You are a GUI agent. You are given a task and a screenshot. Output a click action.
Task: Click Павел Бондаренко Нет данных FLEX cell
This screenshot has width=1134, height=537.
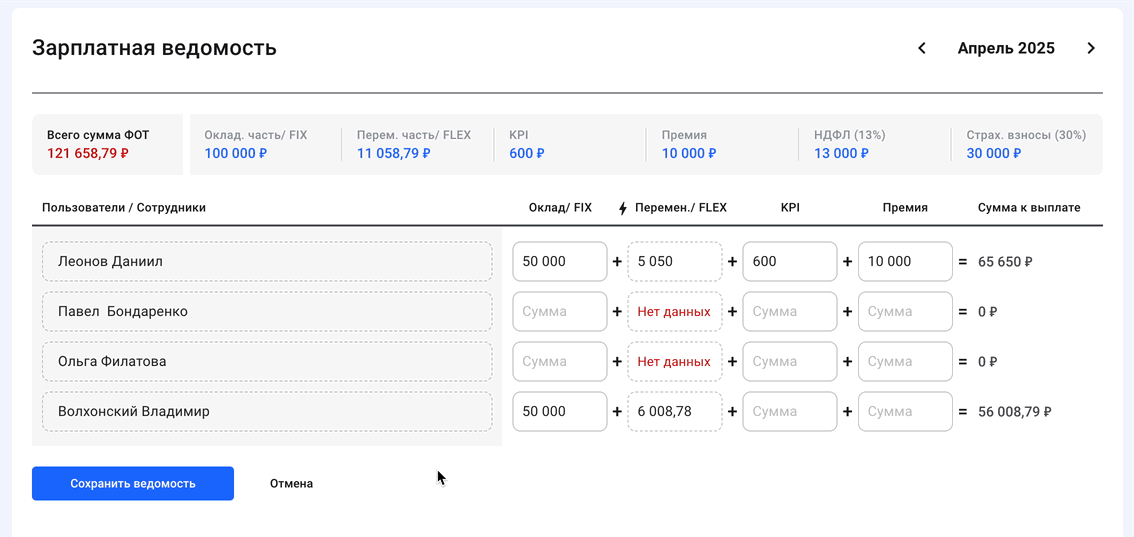coord(674,311)
